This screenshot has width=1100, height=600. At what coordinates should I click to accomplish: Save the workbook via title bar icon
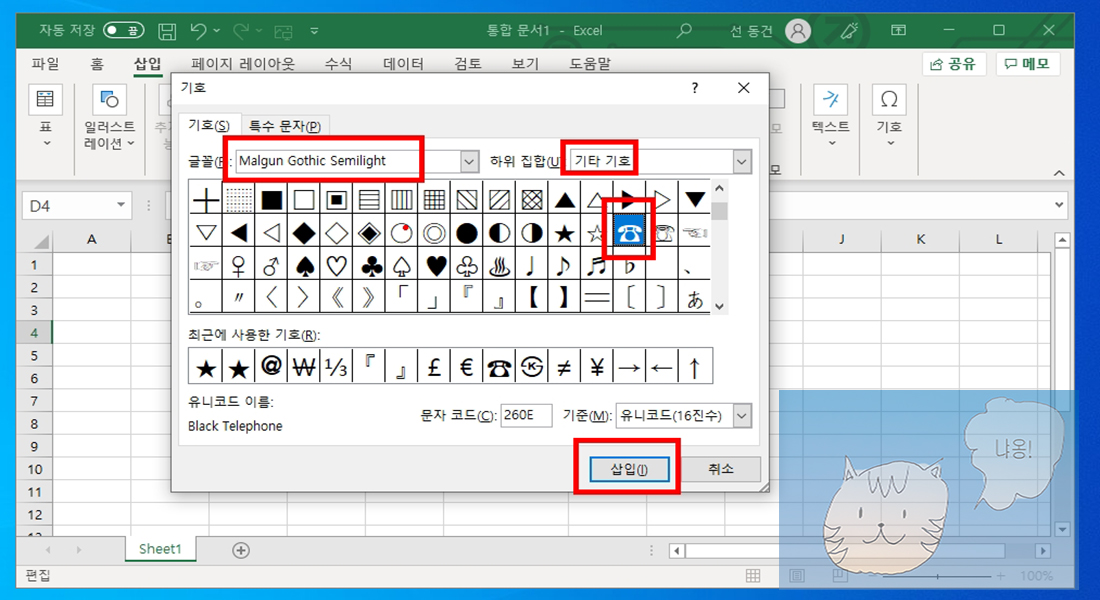coord(167,31)
